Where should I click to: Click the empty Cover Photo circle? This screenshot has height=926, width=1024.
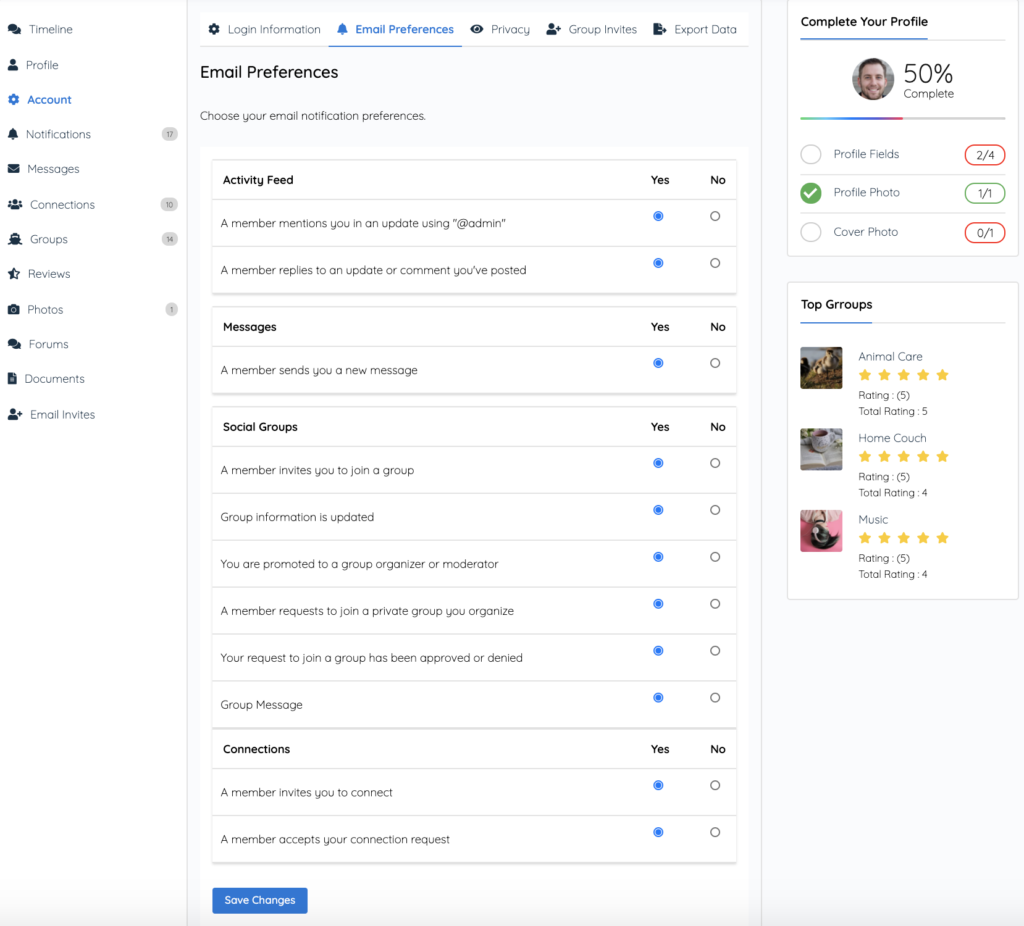coord(811,232)
